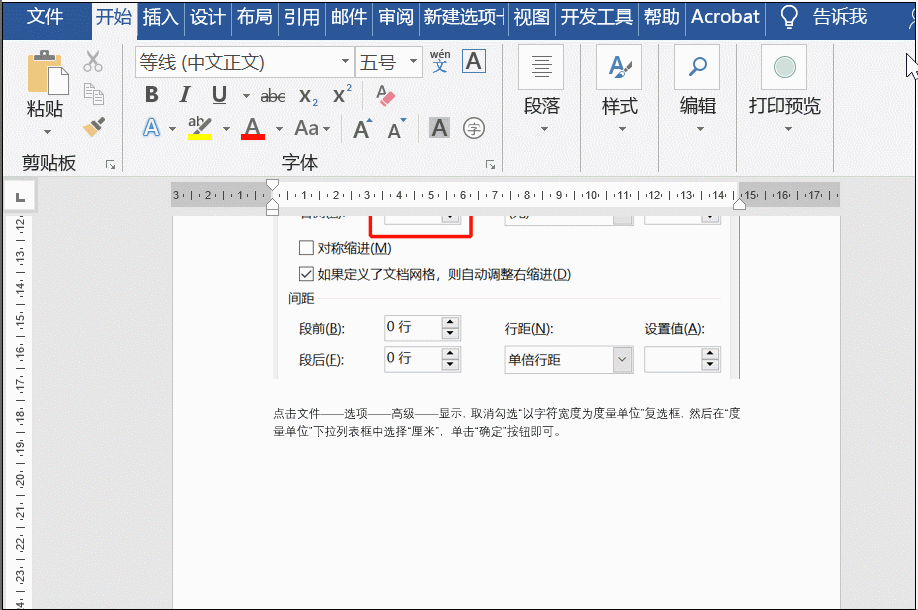Apply Character Border (boxed A)
This screenshot has width=918, height=610.
click(x=474, y=61)
